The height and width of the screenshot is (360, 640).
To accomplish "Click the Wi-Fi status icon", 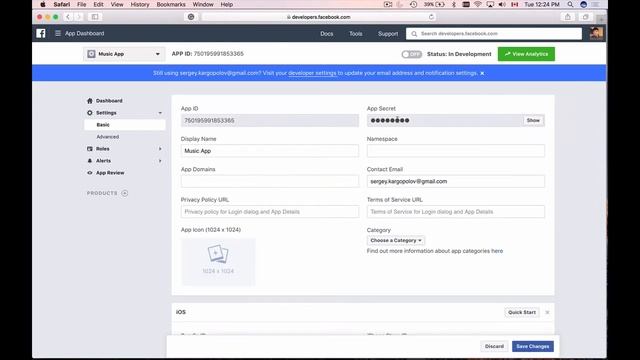I will (478, 4).
